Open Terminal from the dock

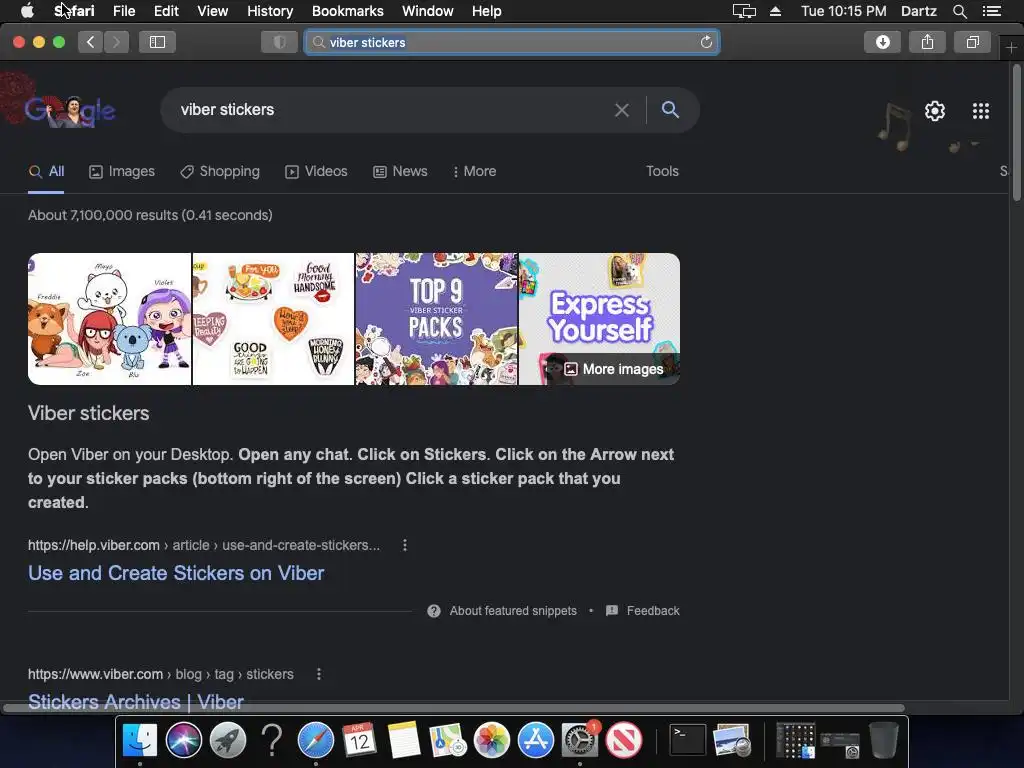(688, 740)
